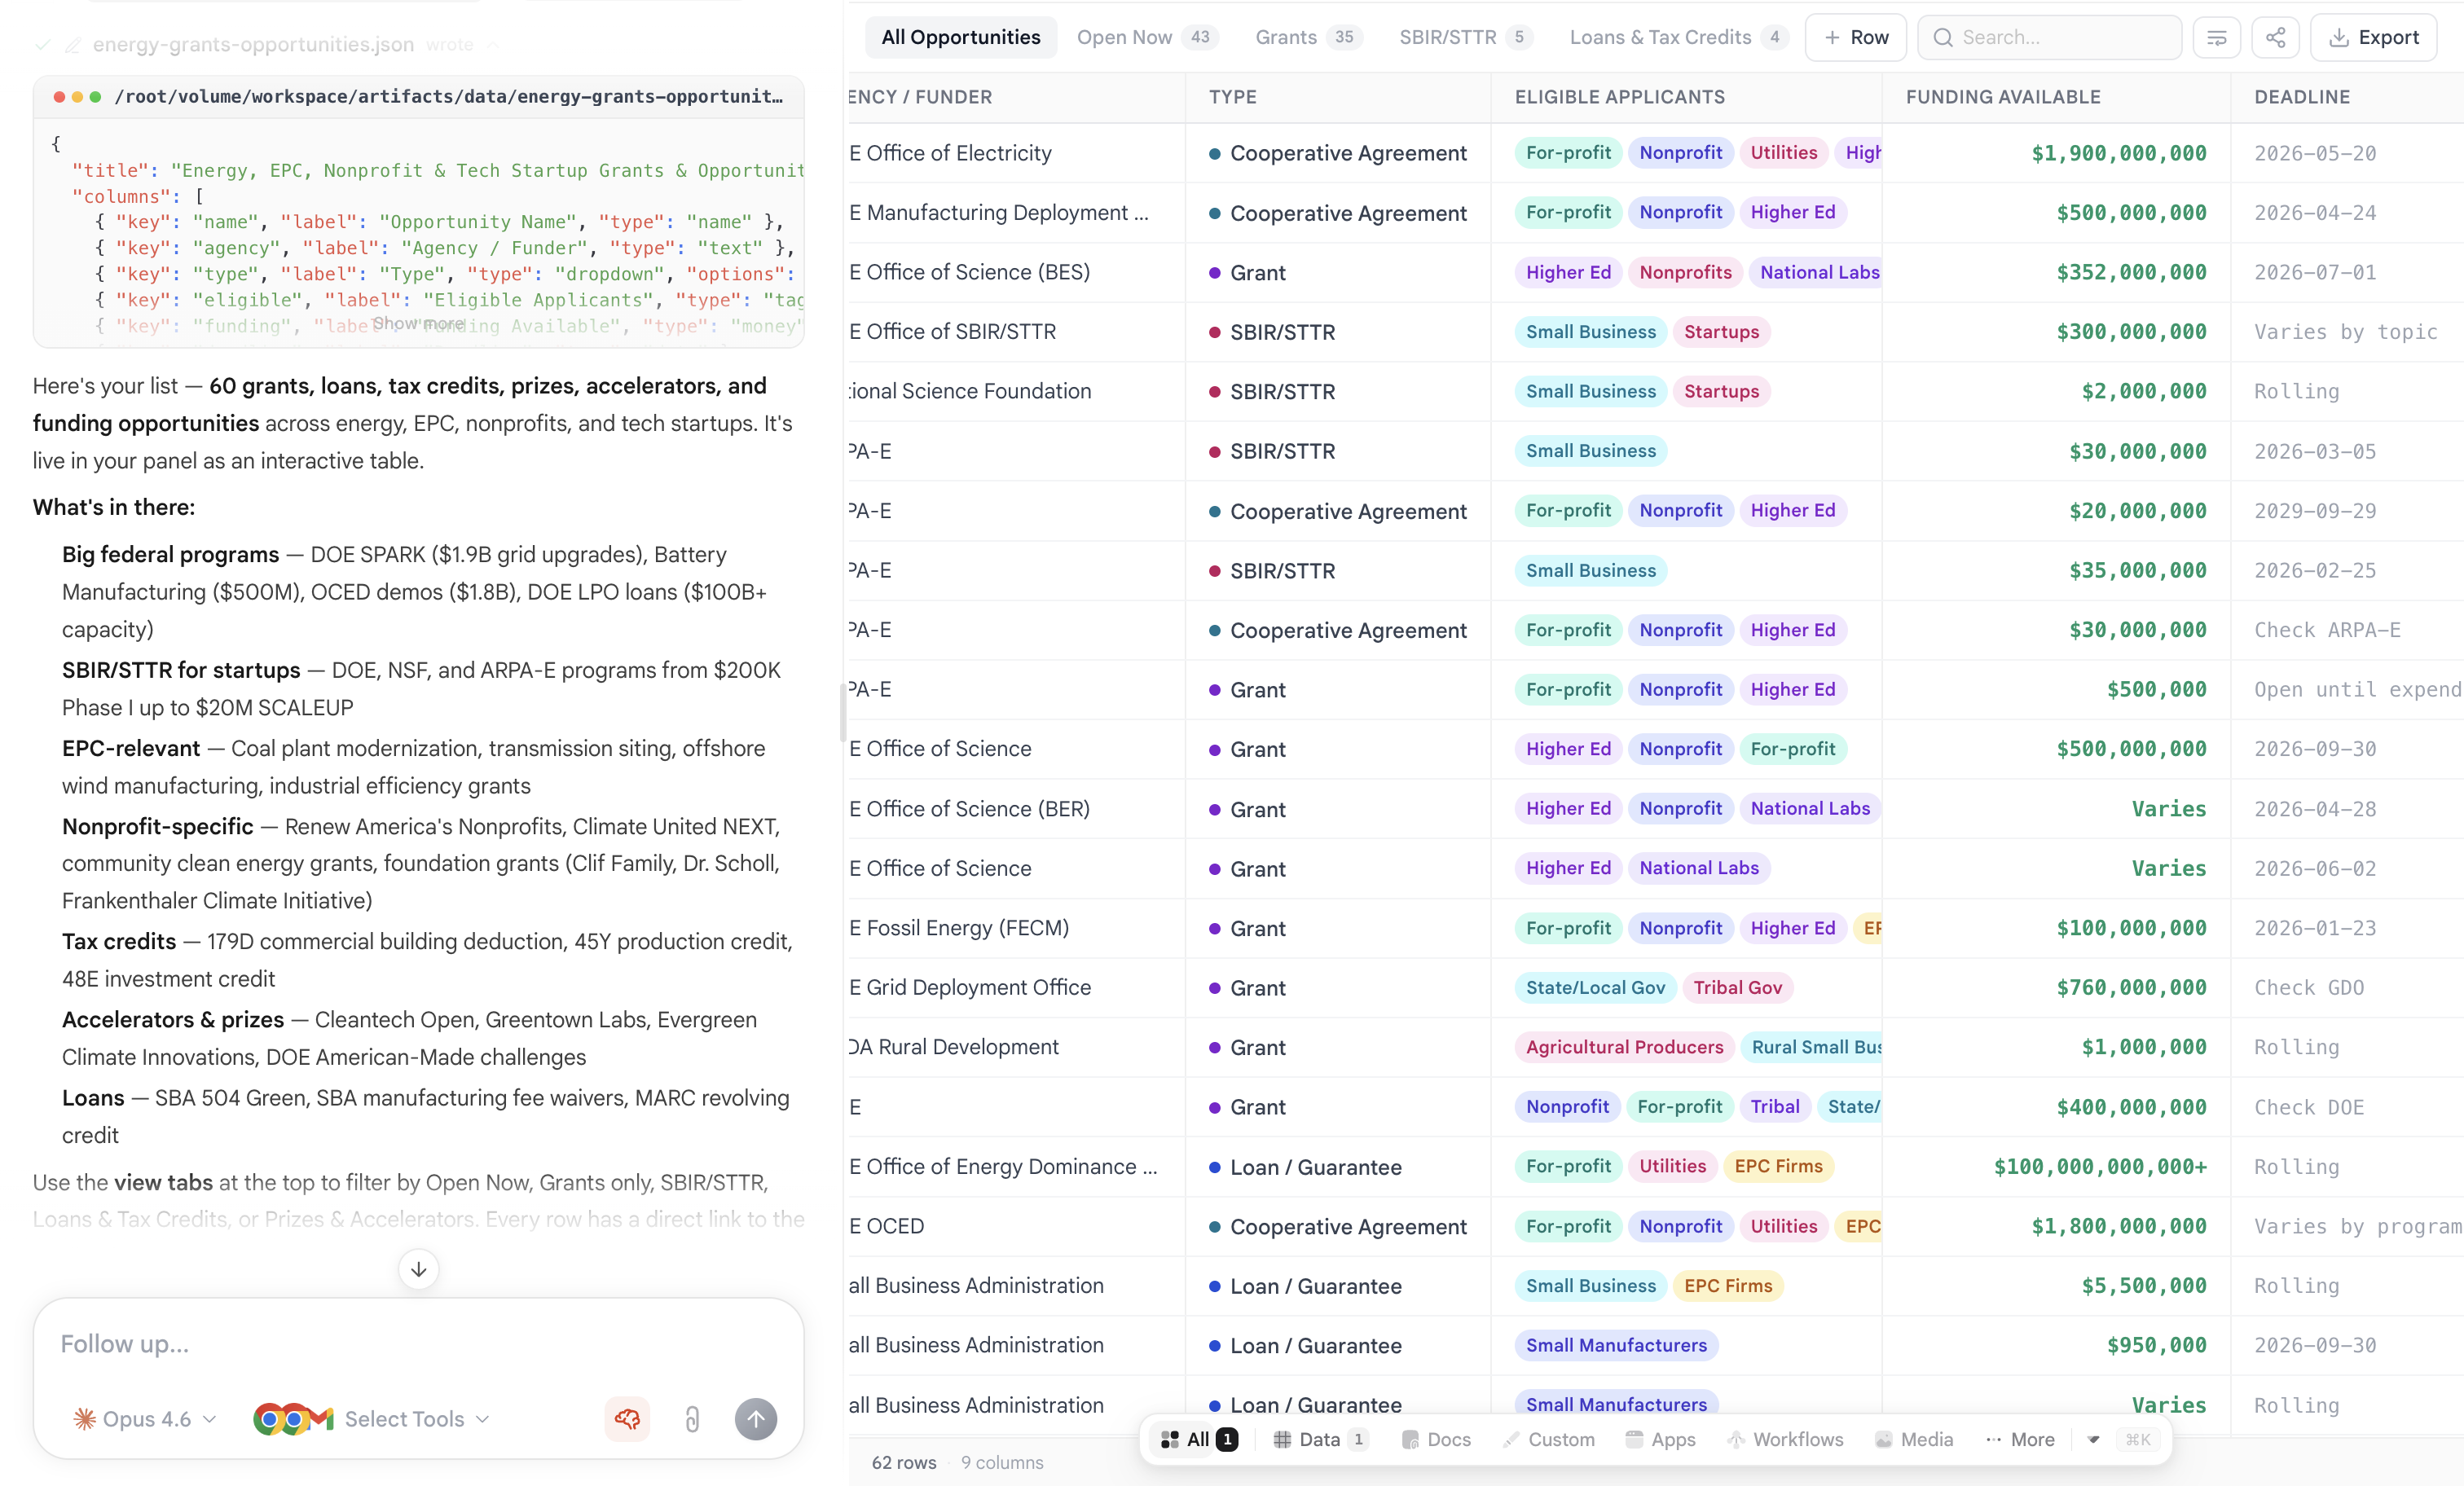This screenshot has width=2464, height=1486.
Task: Click the paperclip attach icon
Action: click(692, 1418)
